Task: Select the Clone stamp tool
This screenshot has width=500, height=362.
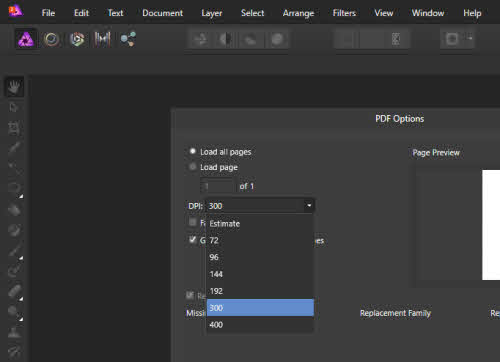Action: [x=14, y=332]
